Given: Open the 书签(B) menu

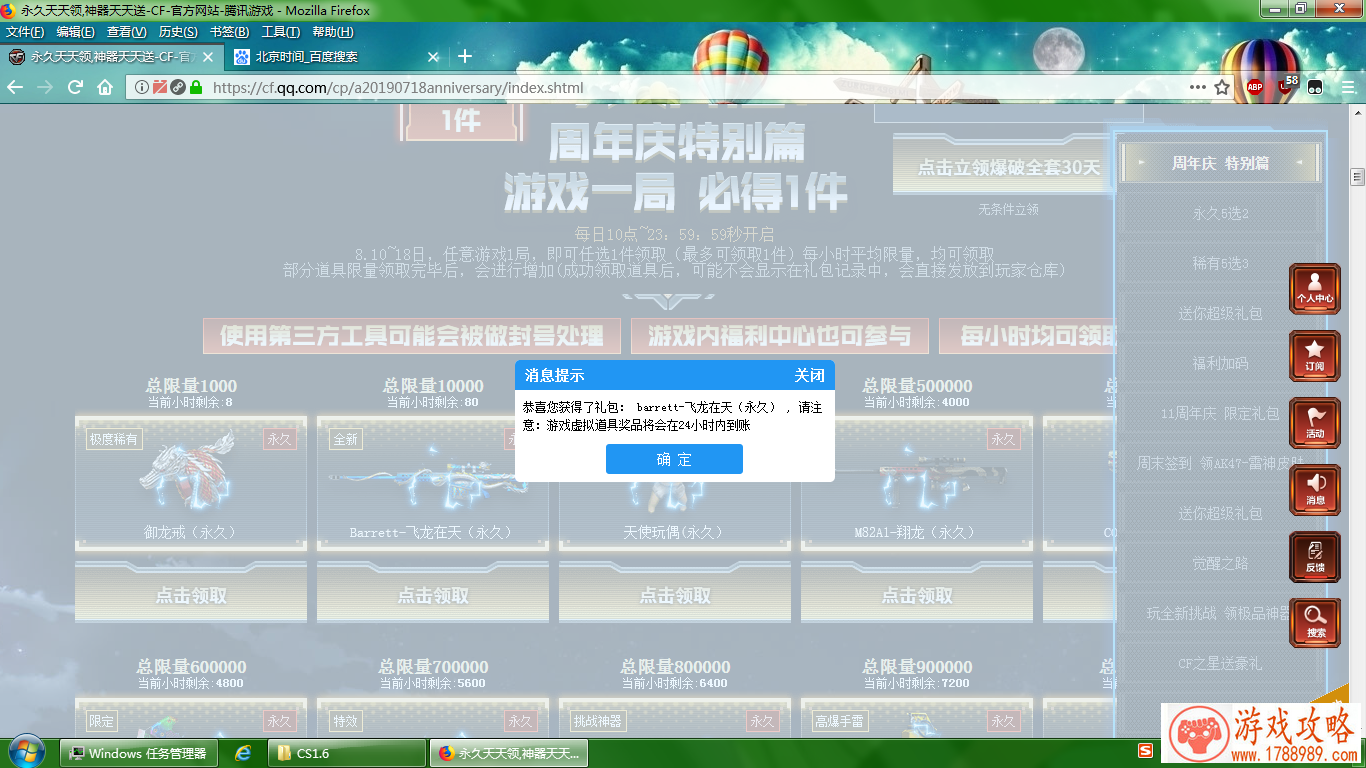Looking at the screenshot, I should point(229,32).
